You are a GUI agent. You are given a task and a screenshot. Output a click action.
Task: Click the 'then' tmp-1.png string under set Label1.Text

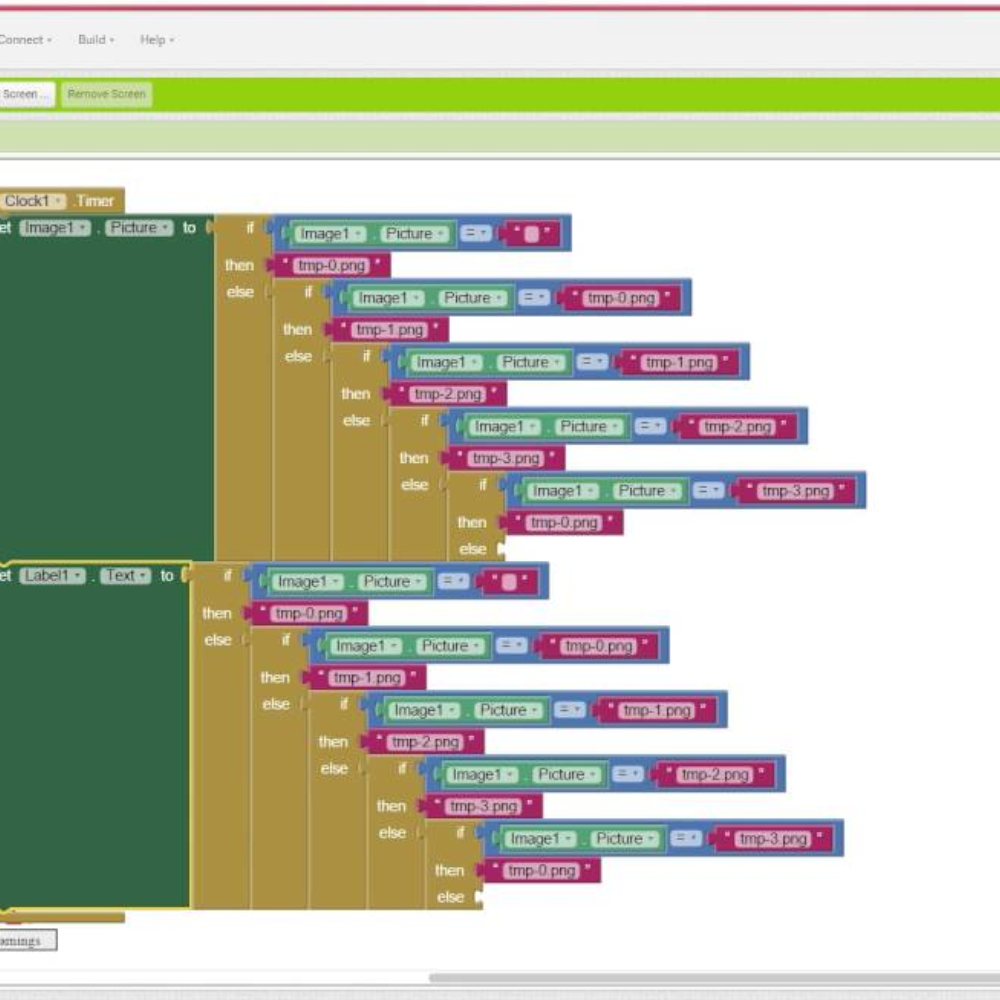[367, 678]
